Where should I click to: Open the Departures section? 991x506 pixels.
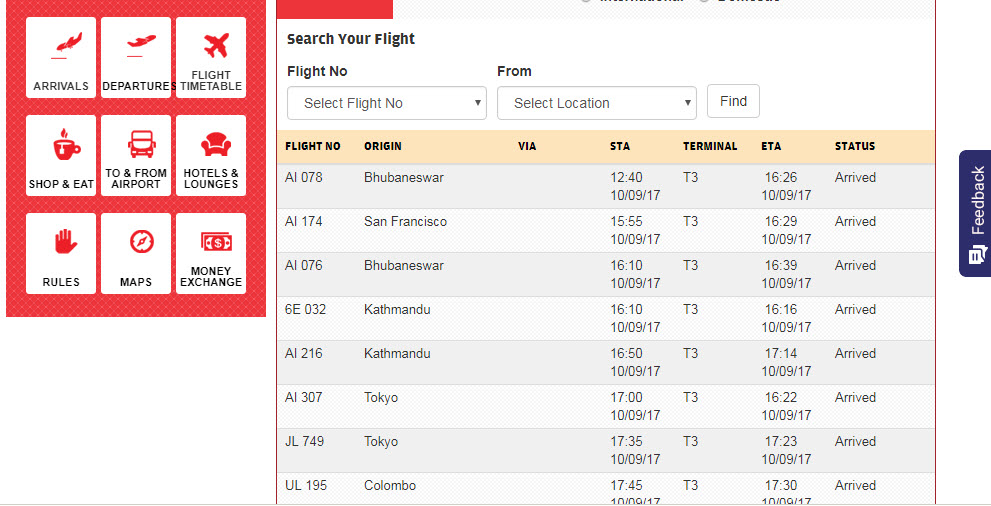(x=136, y=58)
